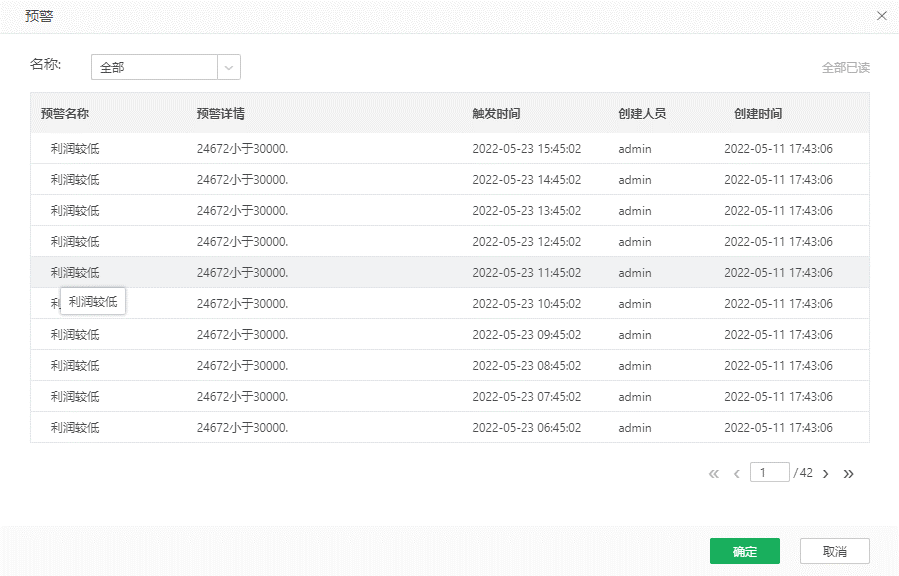The height and width of the screenshot is (576, 899).
Task: Go to next page of alerts
Action: [x=826, y=474]
